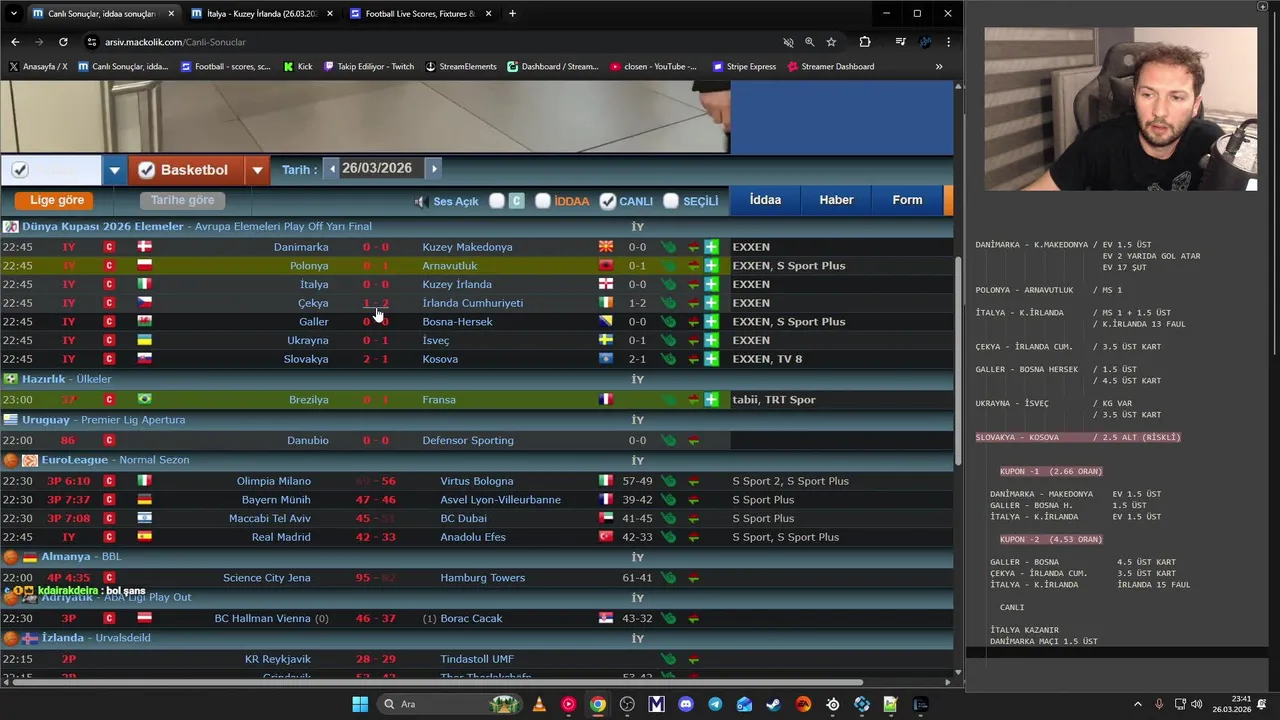Viewport: 1280px width, 720px height.
Task: Open the Stripe Express bookmark
Action: click(x=744, y=67)
